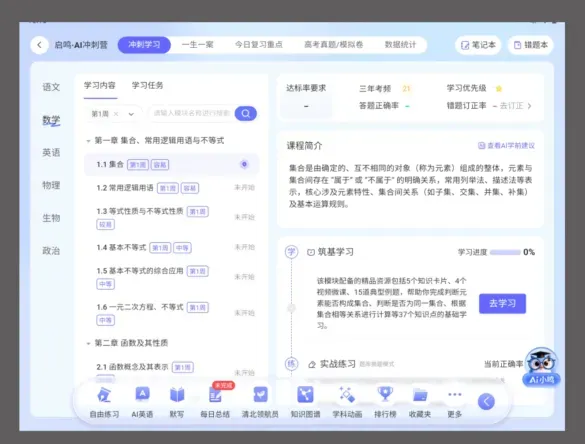Select the 物理 subject

point(51,185)
